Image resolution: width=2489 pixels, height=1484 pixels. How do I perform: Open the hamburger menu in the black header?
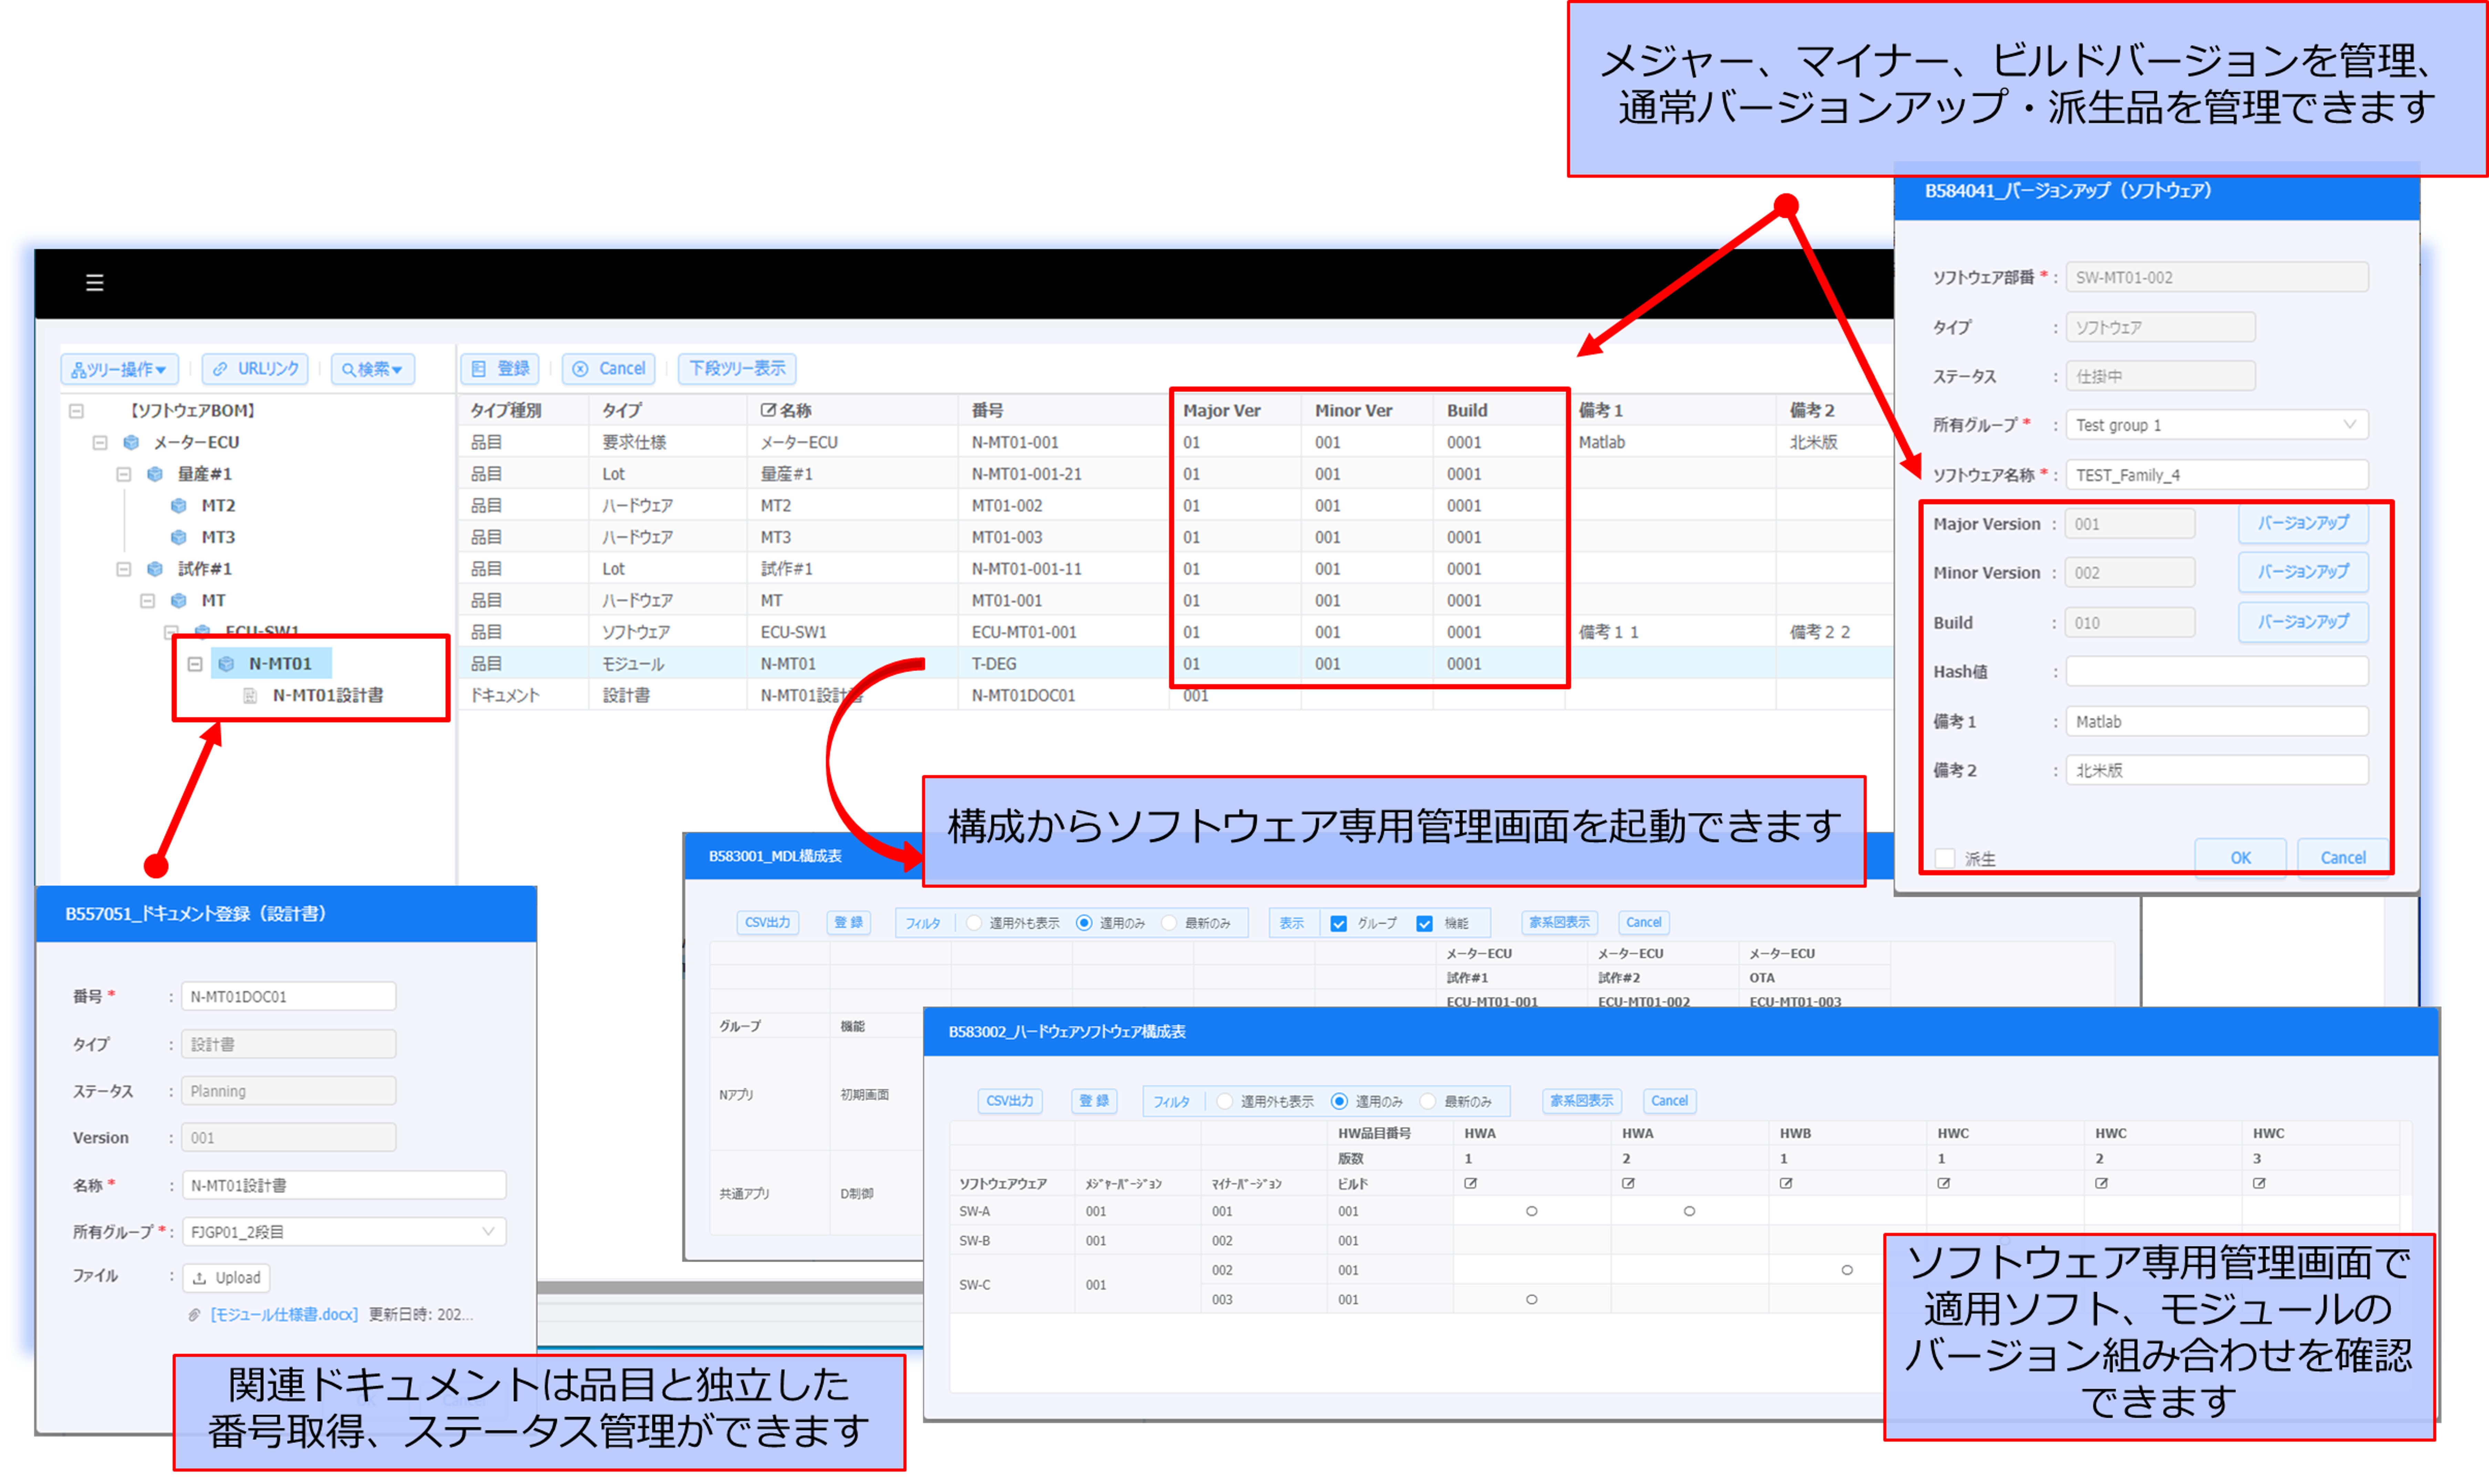click(95, 283)
